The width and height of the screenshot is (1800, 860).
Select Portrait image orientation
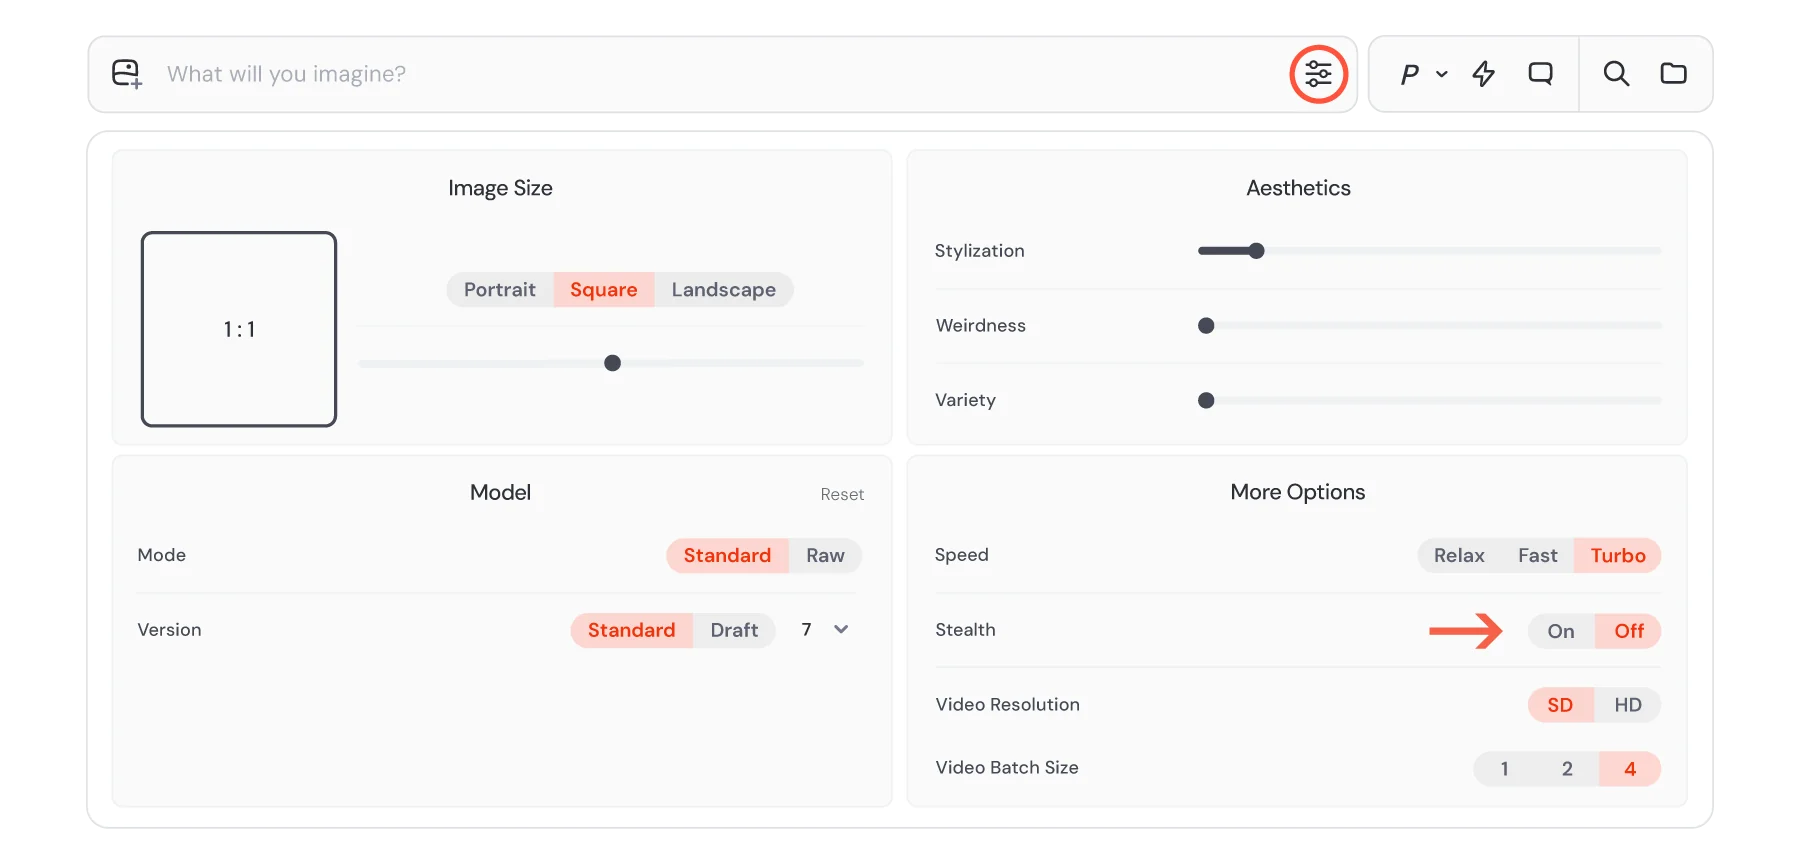[x=500, y=290]
